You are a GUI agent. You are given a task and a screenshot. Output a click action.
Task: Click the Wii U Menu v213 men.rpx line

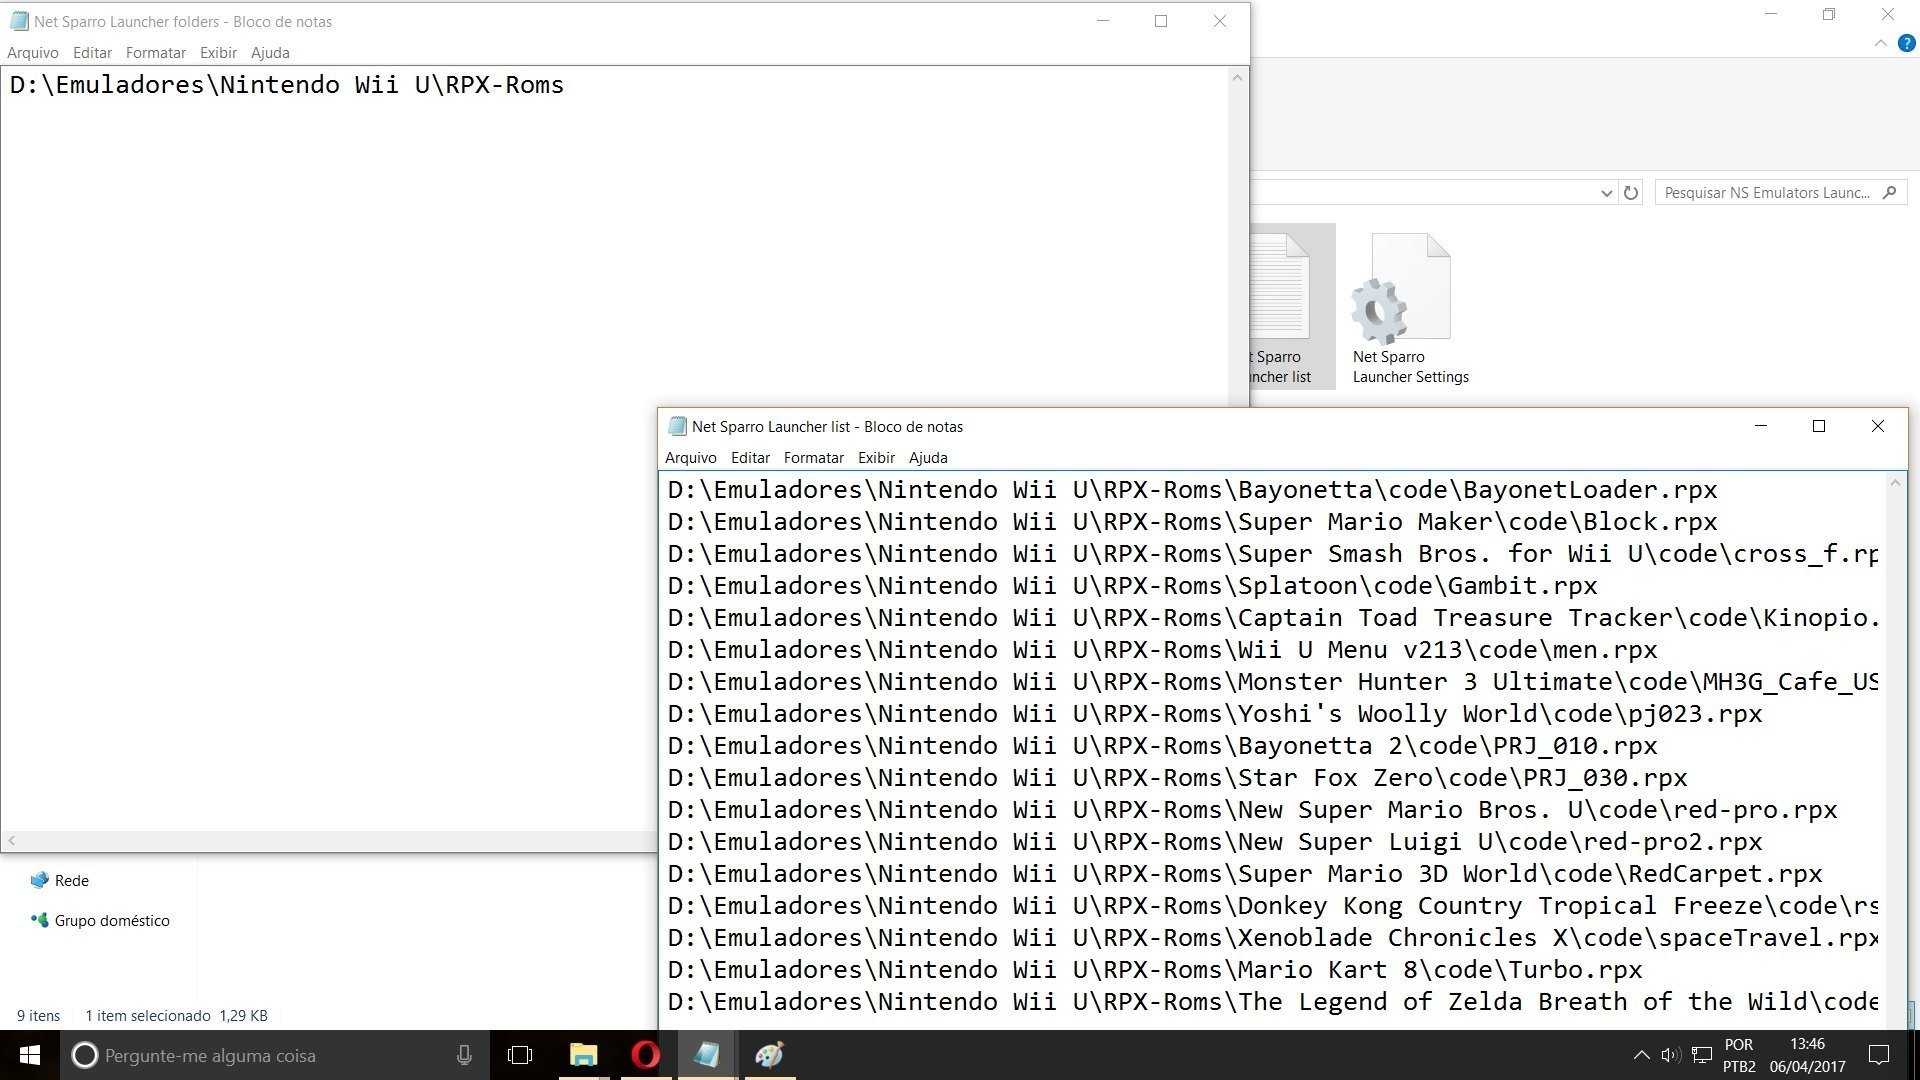tap(1162, 650)
